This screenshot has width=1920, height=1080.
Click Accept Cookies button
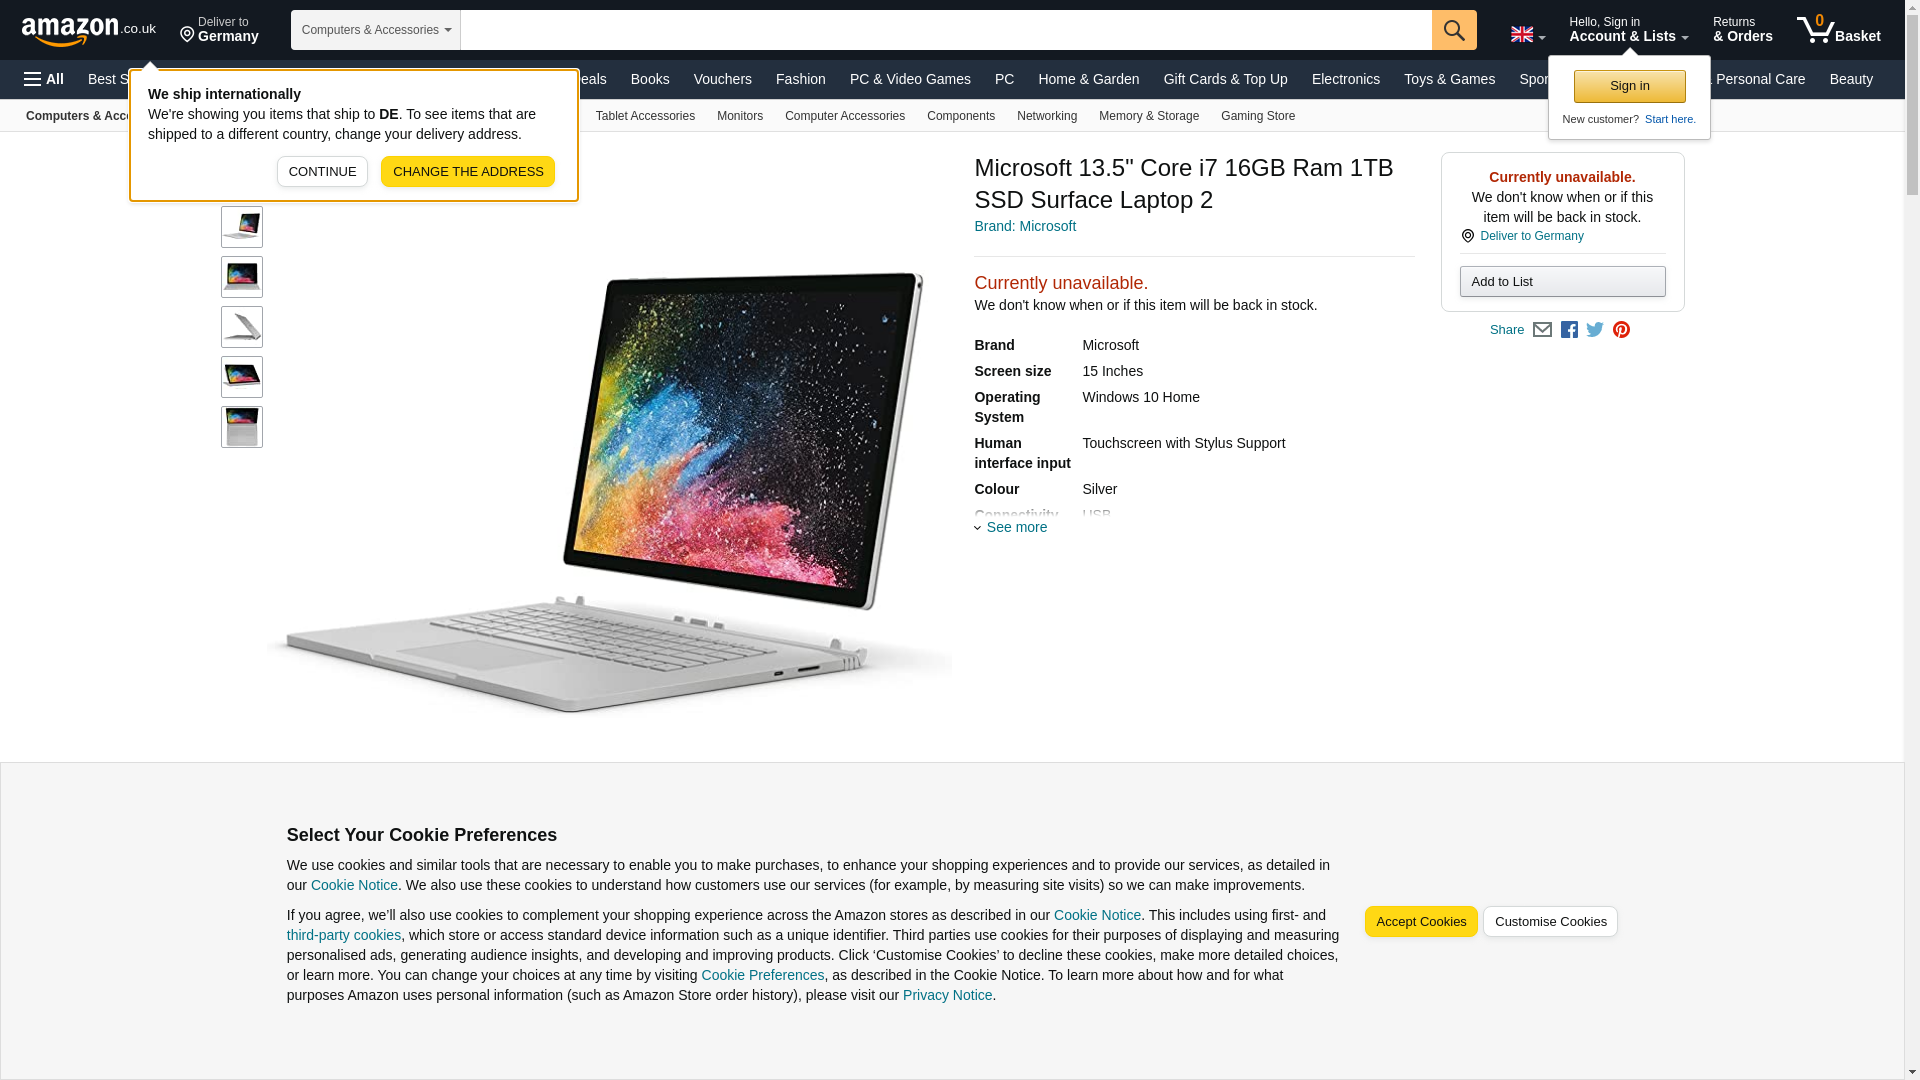(x=1420, y=922)
